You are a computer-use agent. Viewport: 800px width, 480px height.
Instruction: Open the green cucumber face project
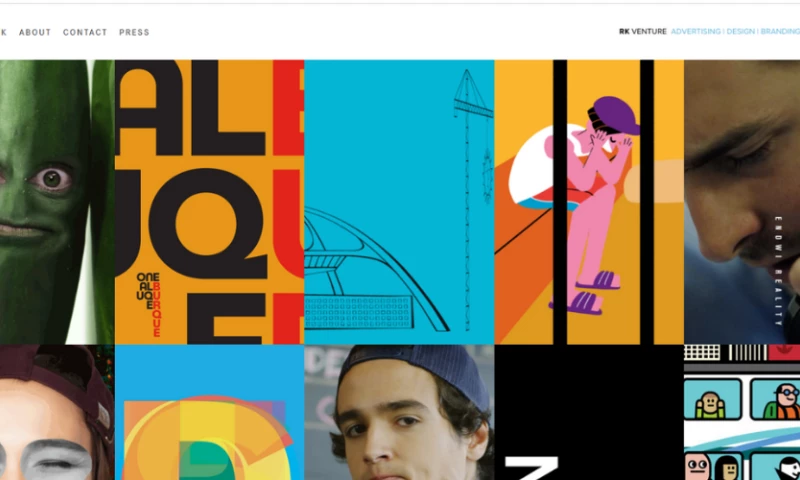tap(57, 202)
